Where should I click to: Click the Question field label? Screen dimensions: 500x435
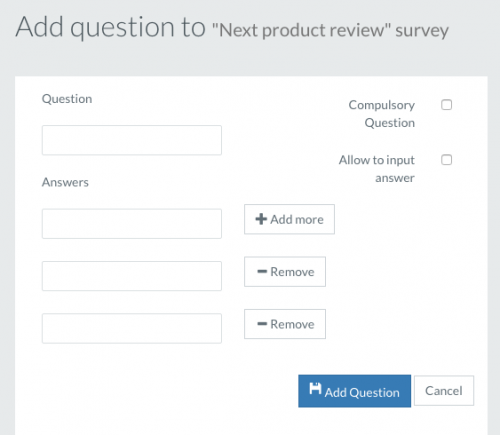click(x=67, y=99)
